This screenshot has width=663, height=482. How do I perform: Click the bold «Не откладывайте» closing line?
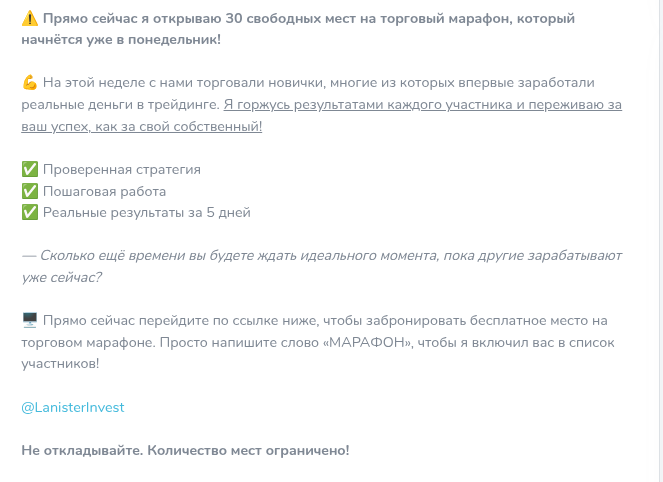coord(185,450)
